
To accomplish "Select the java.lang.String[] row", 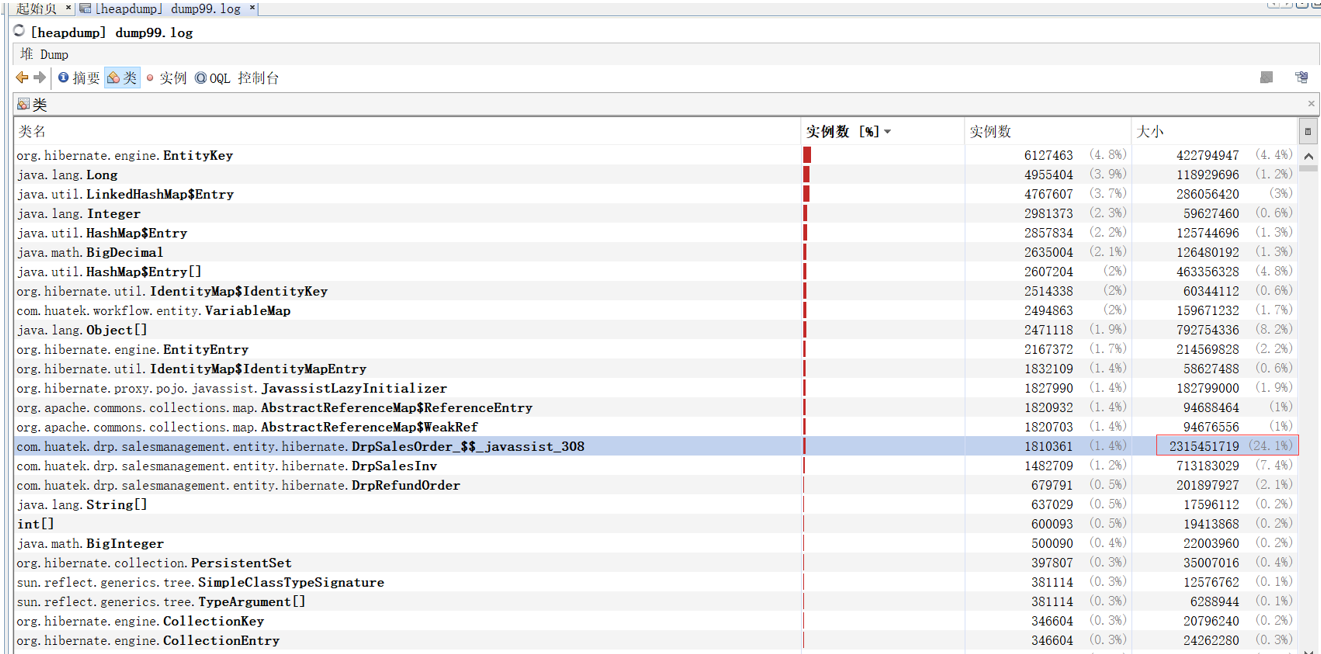I will [x=656, y=505].
